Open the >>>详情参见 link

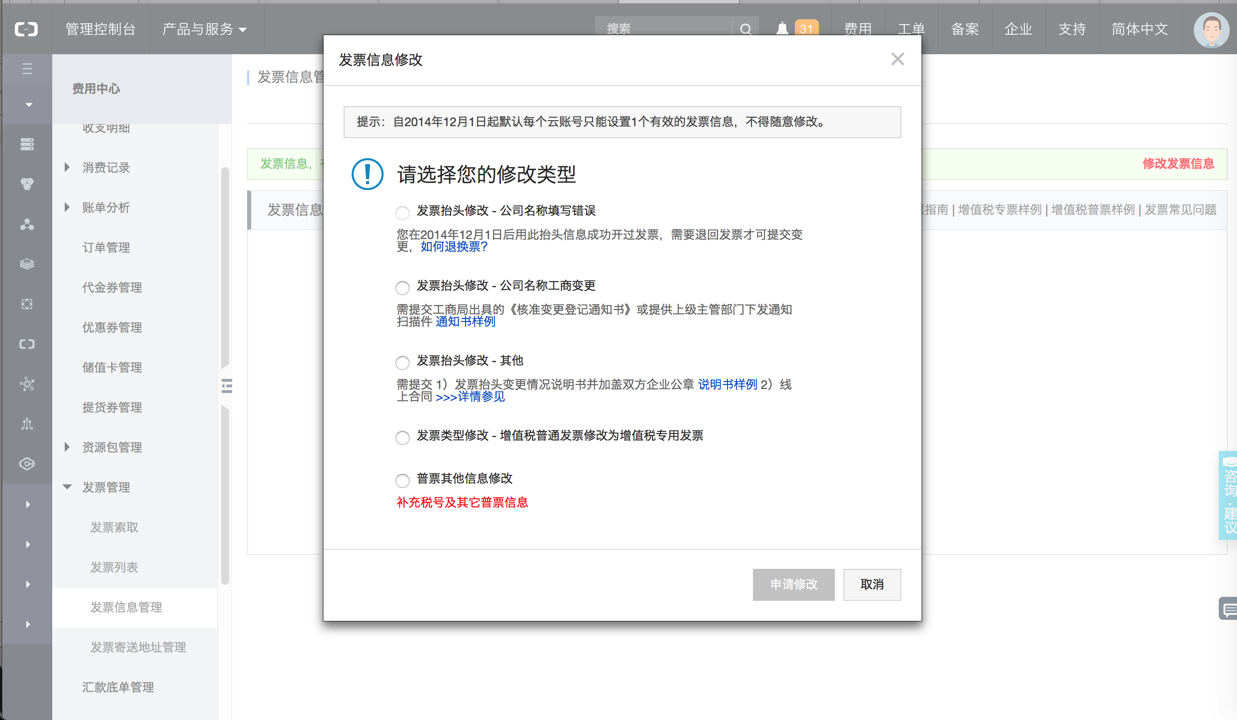[x=470, y=397]
